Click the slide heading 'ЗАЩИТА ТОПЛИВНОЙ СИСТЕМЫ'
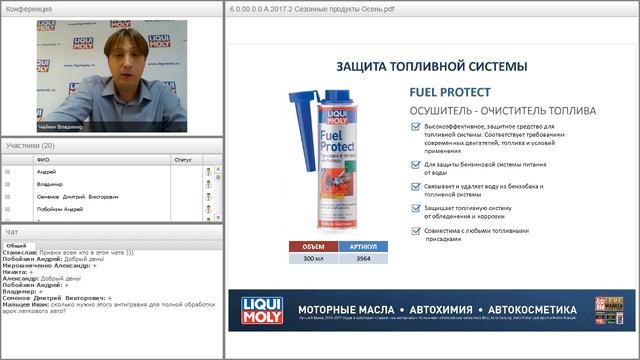The width and height of the screenshot is (640, 360). tap(432, 67)
